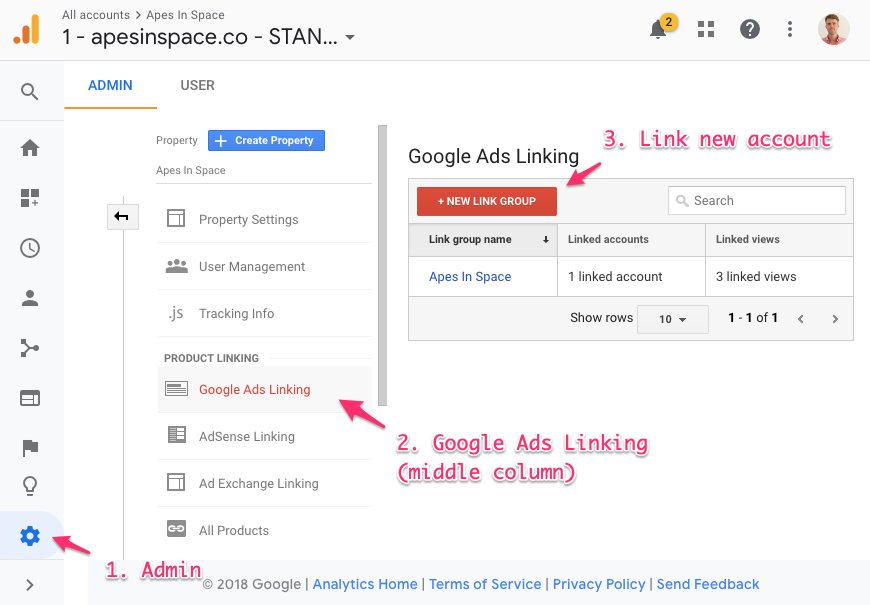Sort by Link group name arrow
The image size is (870, 605).
(x=546, y=240)
